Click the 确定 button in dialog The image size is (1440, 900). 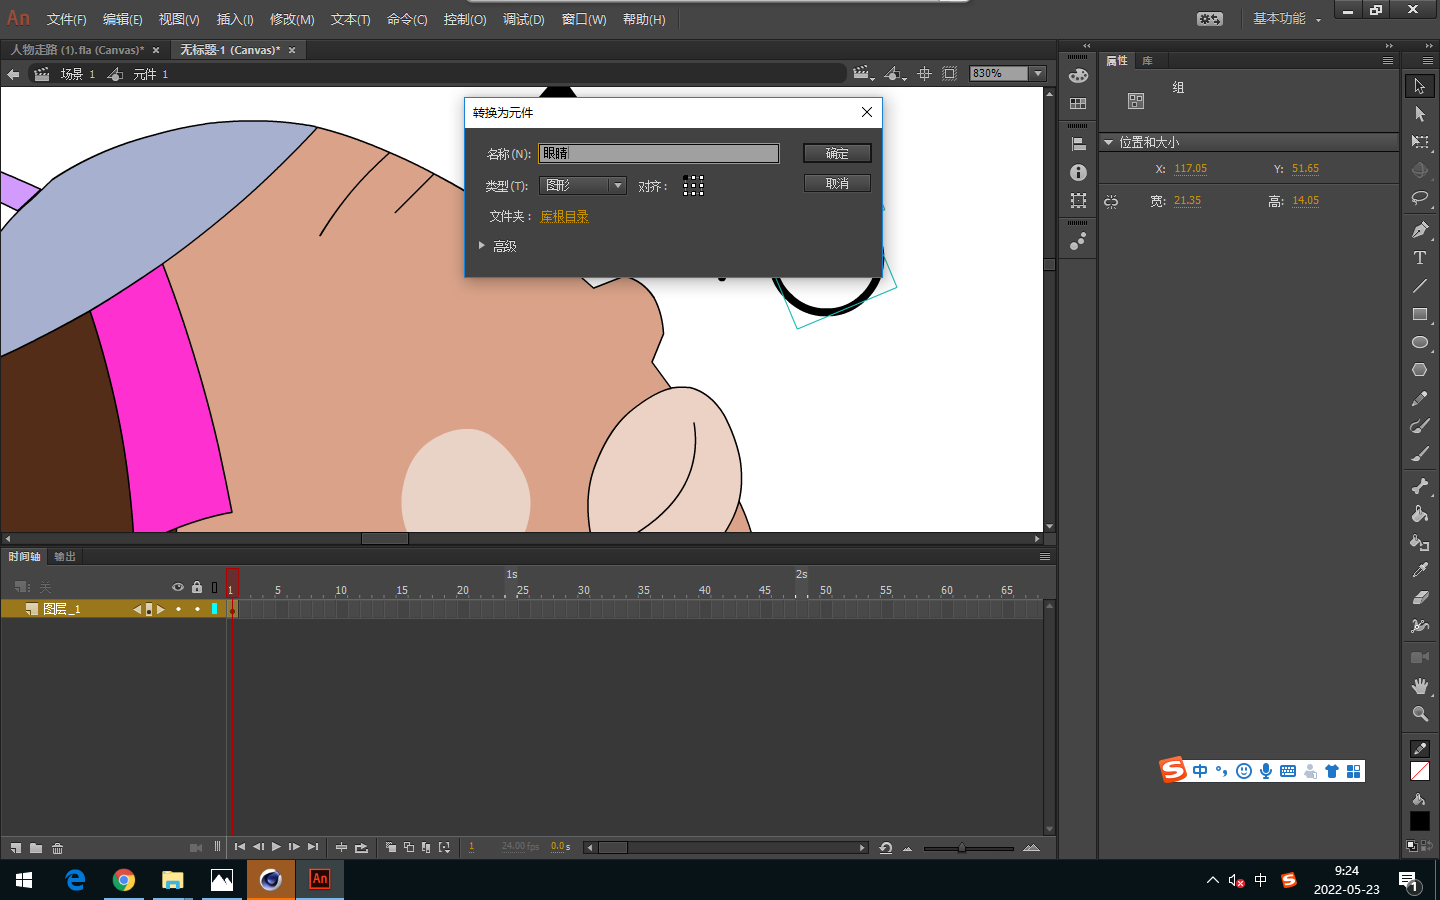click(837, 153)
